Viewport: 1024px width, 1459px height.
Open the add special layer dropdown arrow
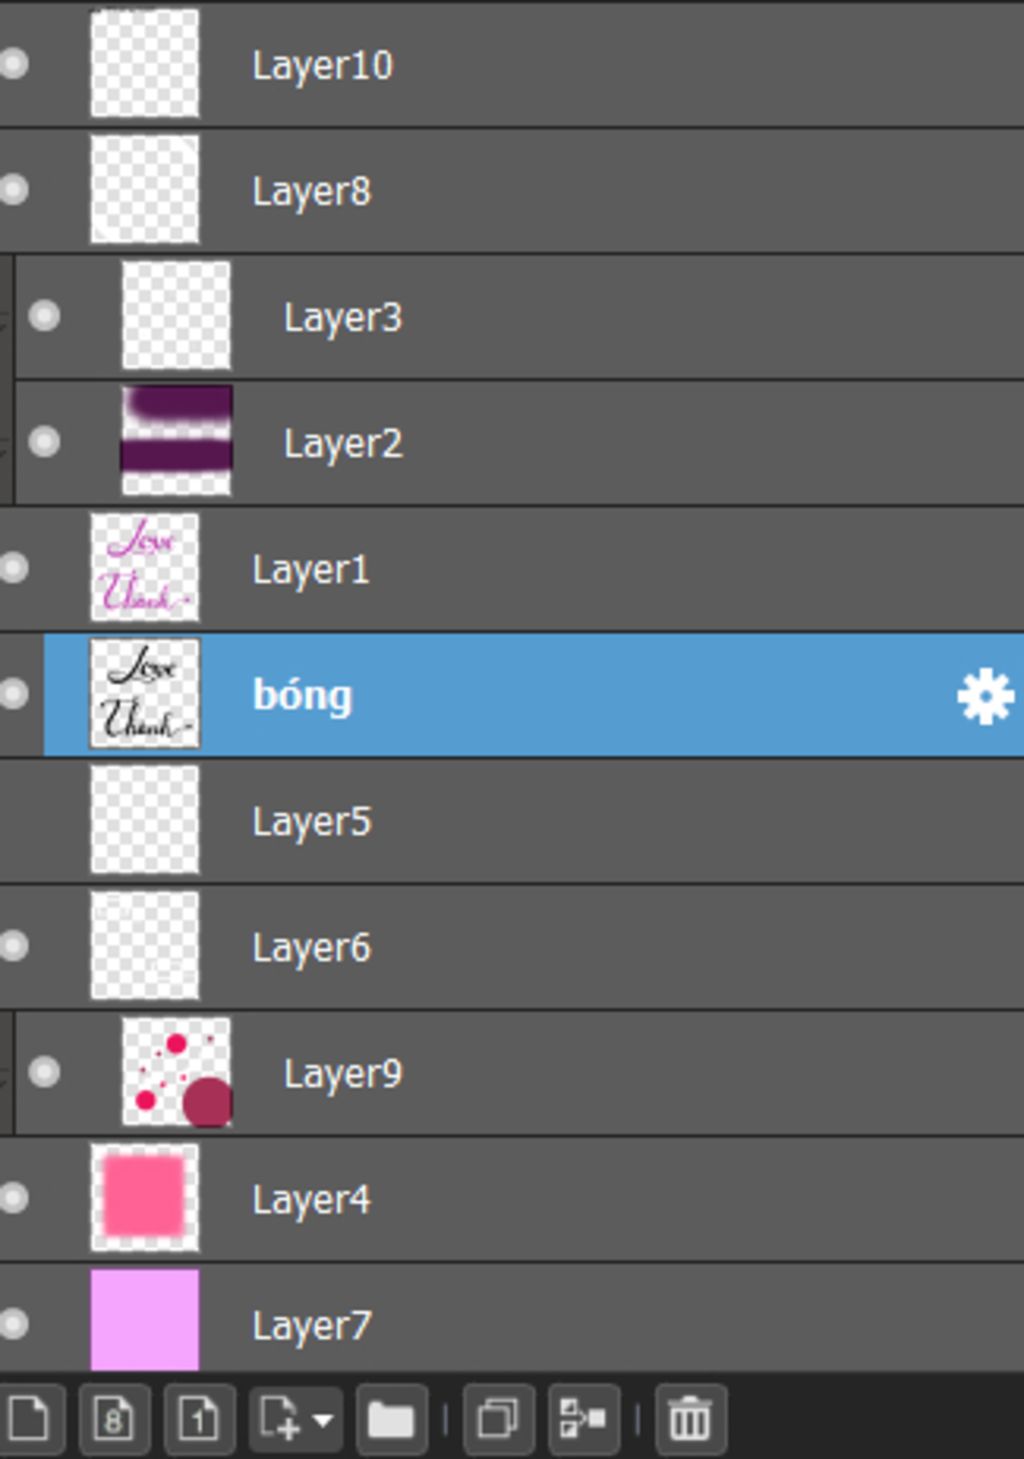click(x=322, y=1419)
